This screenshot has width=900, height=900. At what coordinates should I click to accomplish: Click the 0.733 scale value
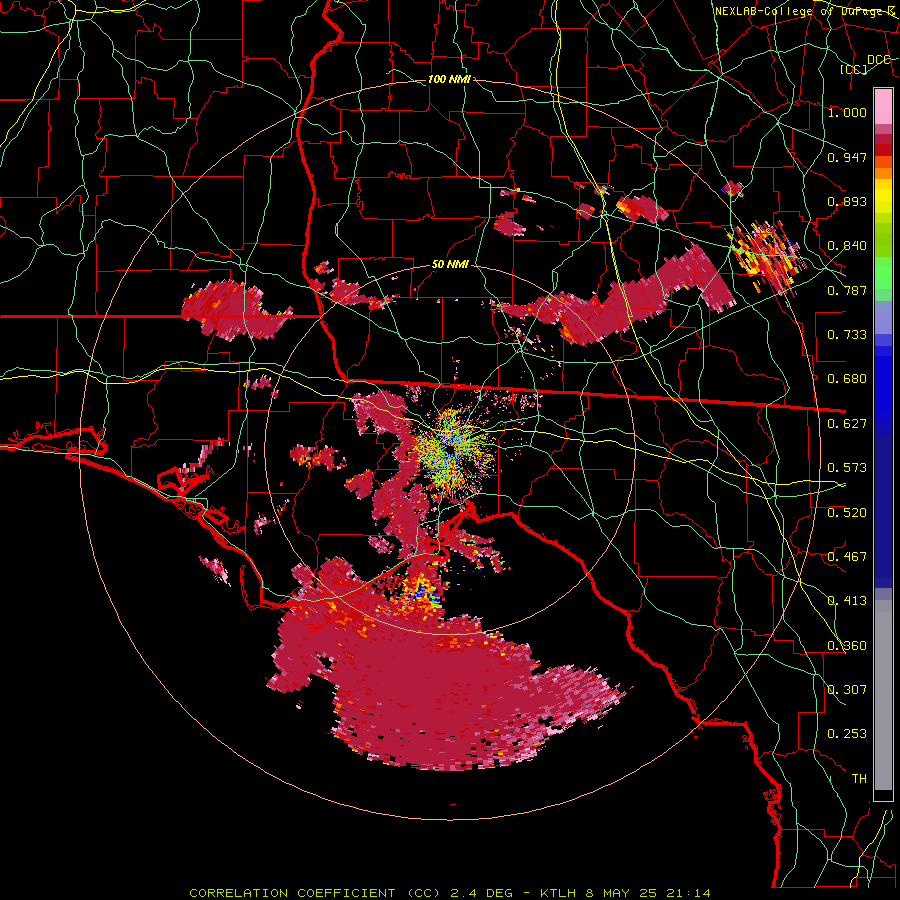(x=847, y=334)
